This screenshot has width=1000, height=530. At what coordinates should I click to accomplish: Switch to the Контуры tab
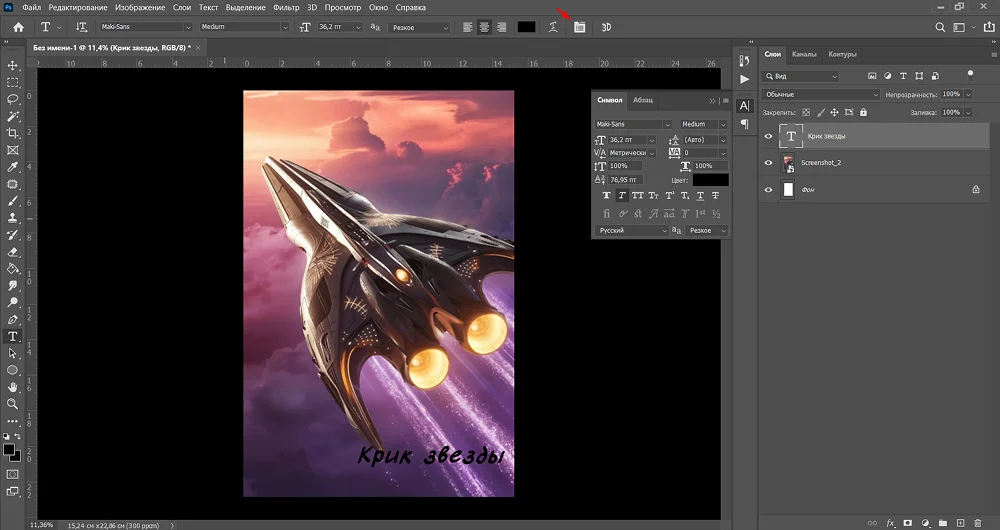tap(842, 54)
